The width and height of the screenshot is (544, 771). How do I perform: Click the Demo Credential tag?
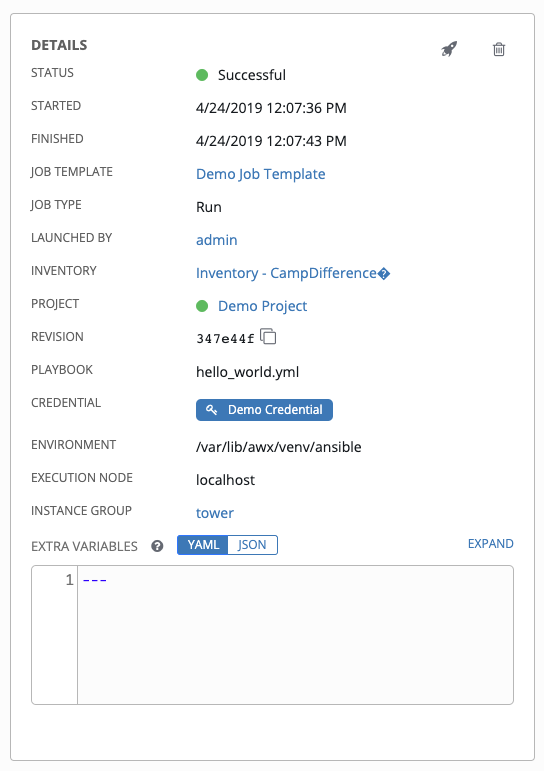(x=264, y=410)
